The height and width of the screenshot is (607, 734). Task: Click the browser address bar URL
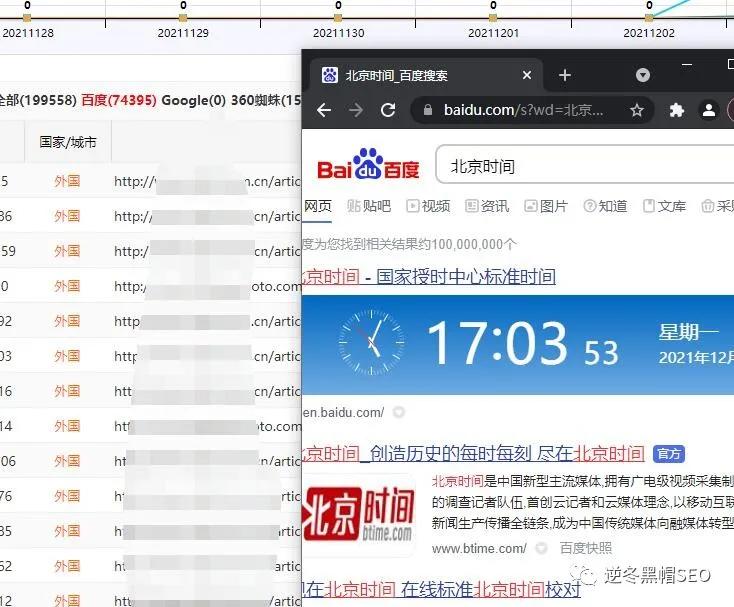tap(523, 110)
